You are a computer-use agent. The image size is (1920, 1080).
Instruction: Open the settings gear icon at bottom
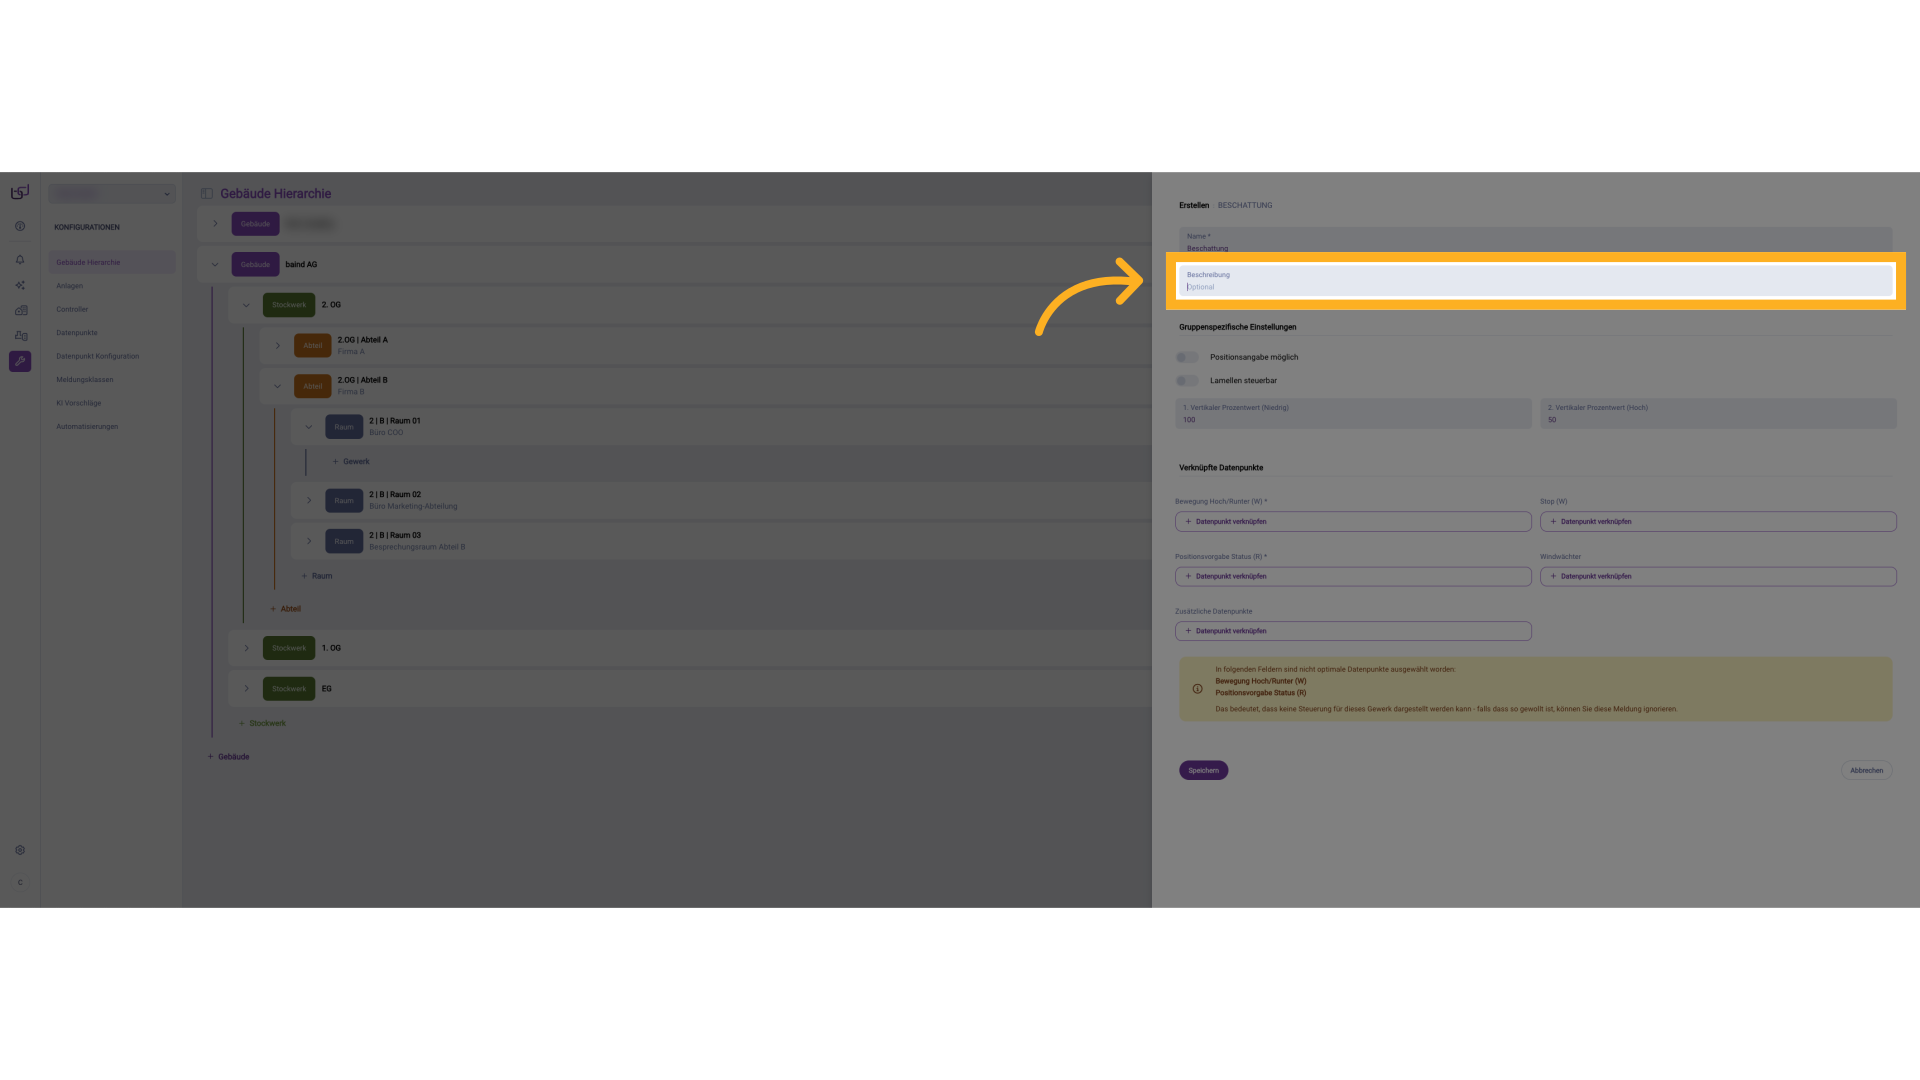(x=20, y=850)
